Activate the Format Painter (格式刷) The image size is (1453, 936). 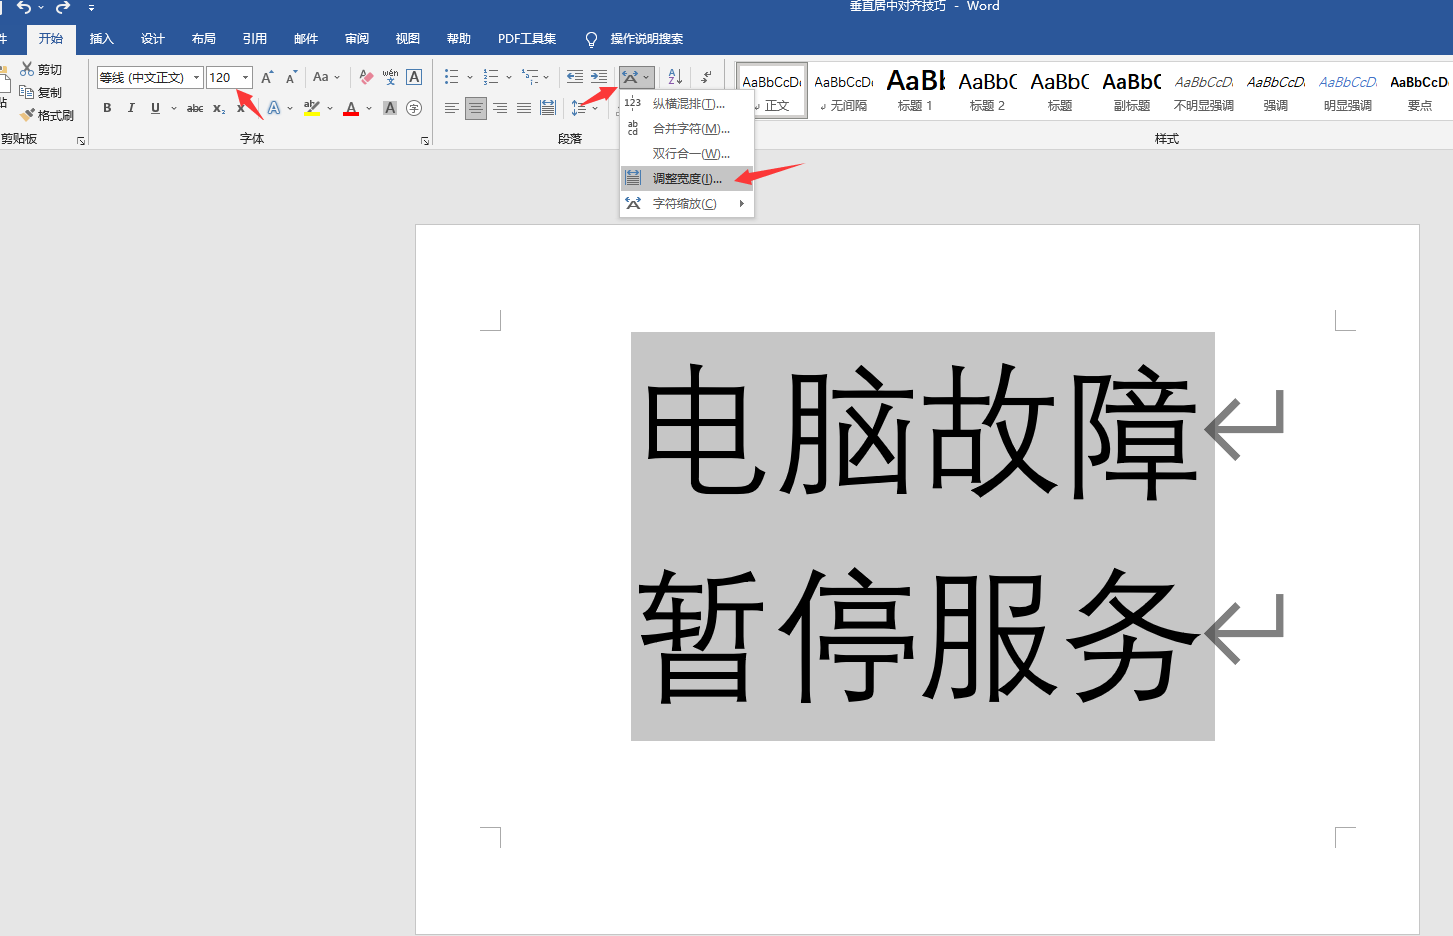(46, 115)
